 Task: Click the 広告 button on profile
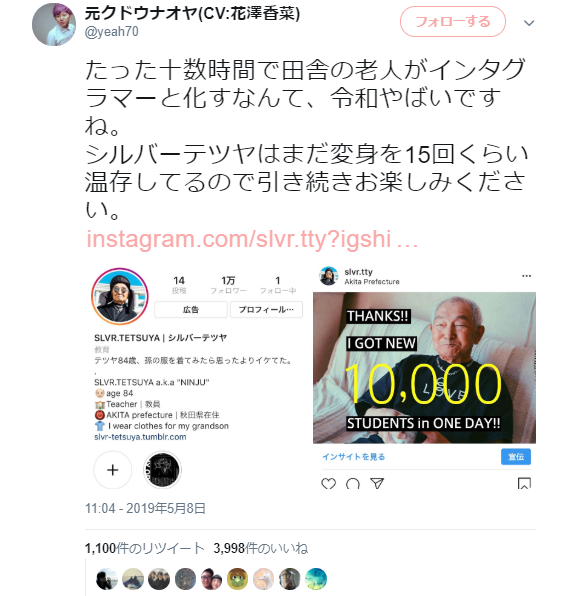pos(191,309)
